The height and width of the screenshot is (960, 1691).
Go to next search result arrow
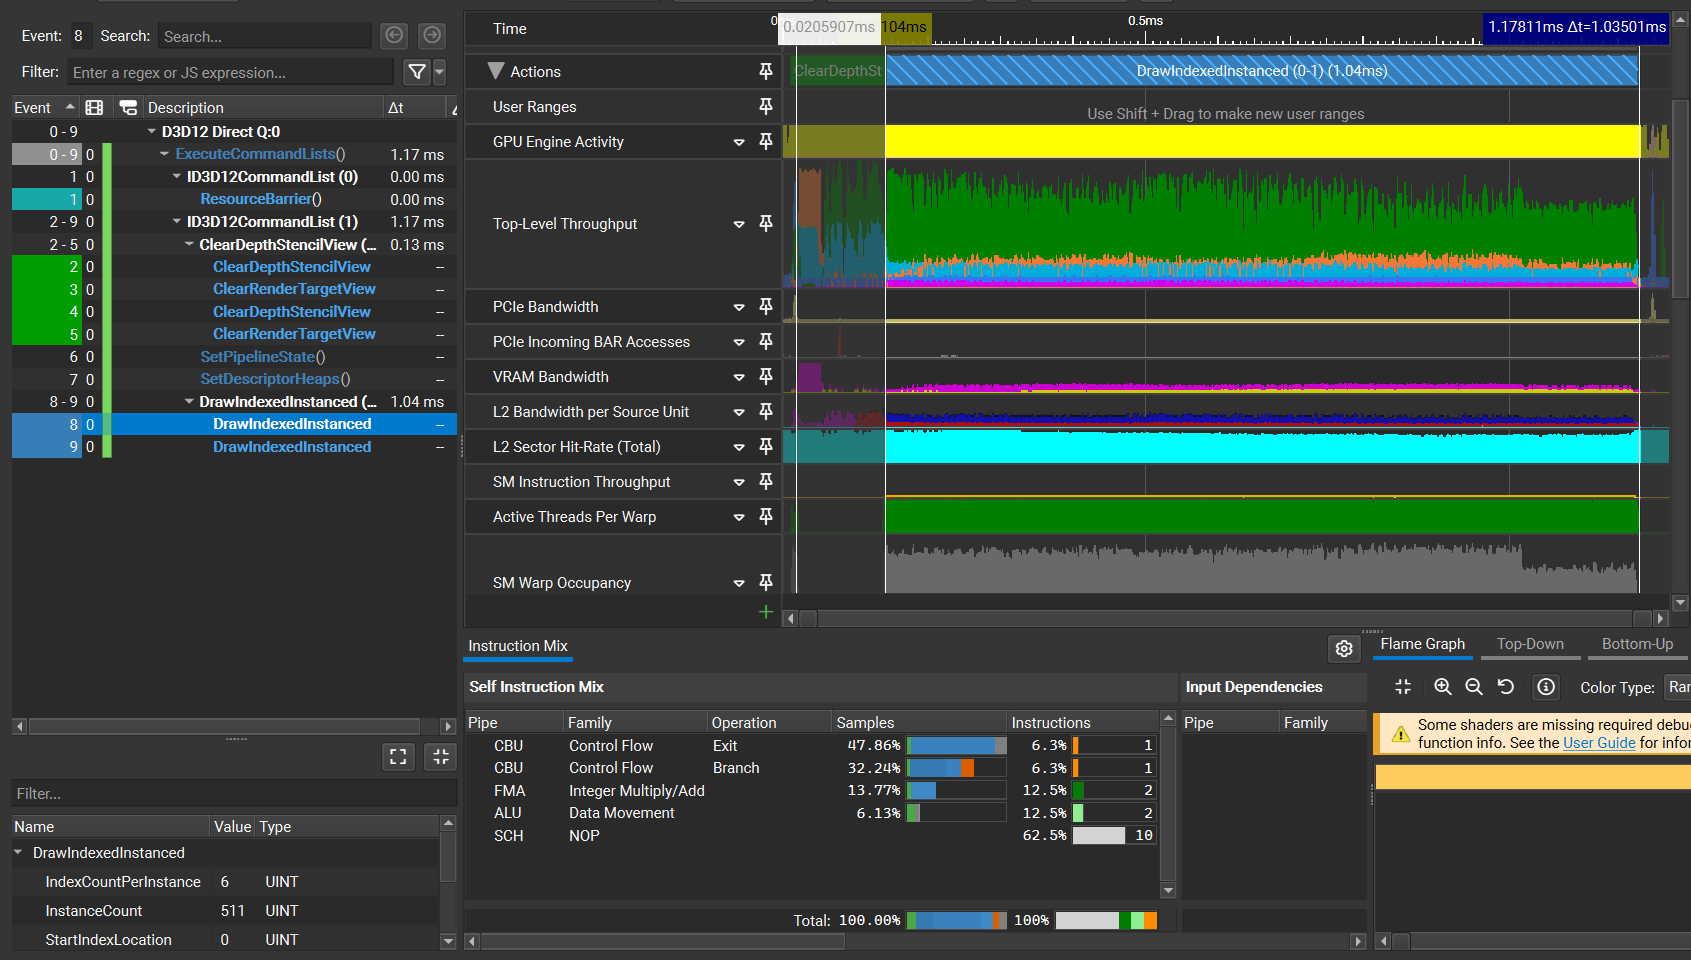coord(432,36)
